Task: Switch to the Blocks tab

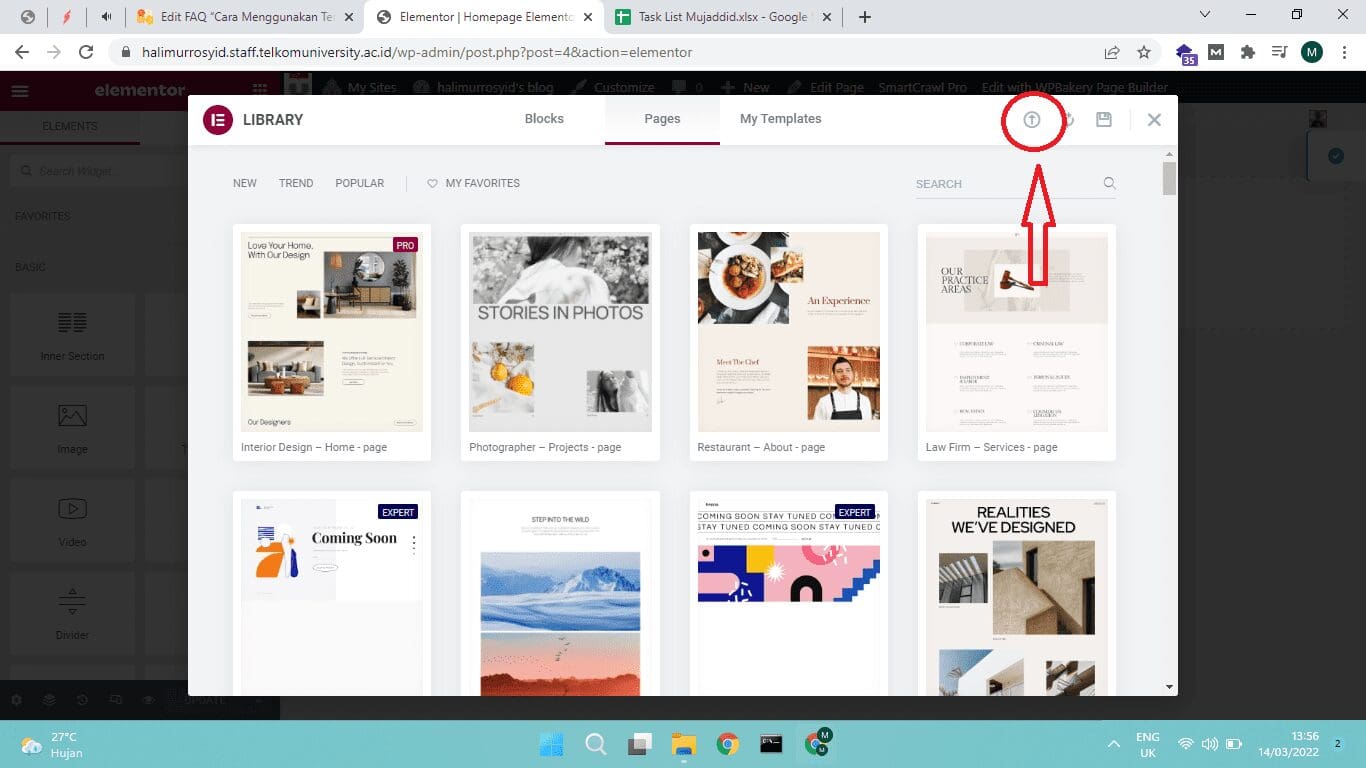Action: coord(544,118)
